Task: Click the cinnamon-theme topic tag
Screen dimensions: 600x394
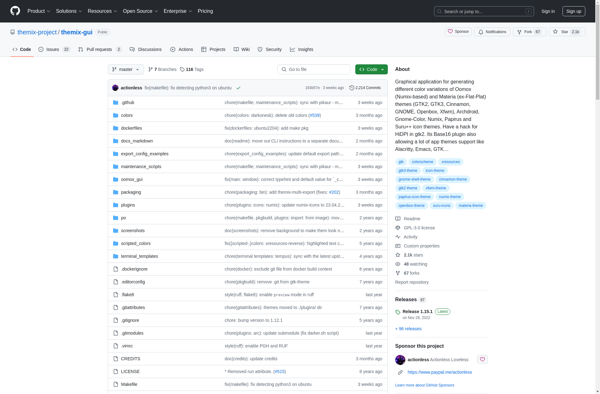Action: (x=453, y=179)
